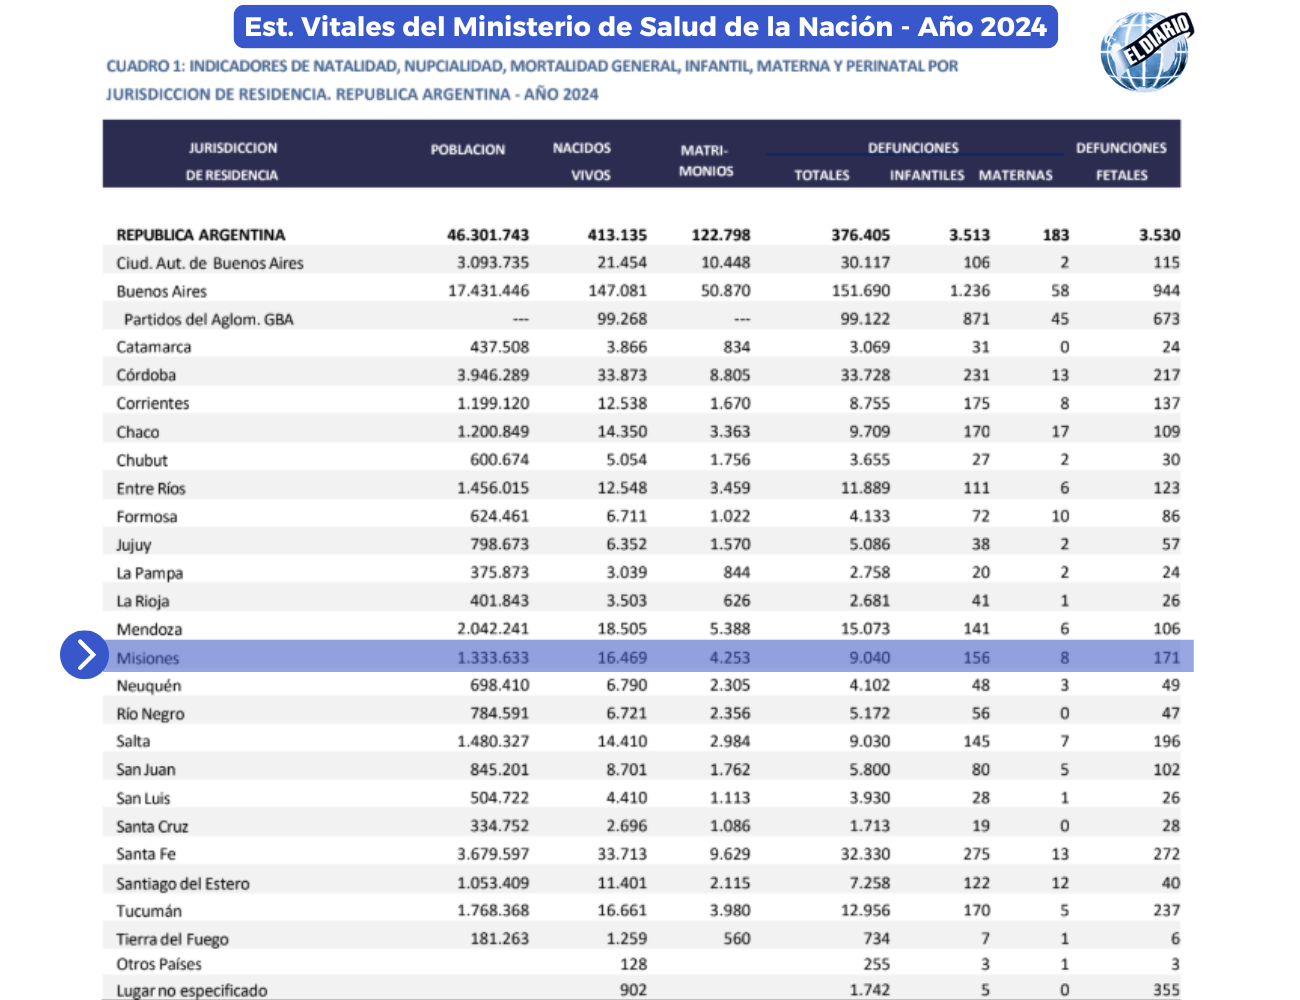Click the El Diario globe logo
Screen dimensions: 1300x1000
coord(1146,52)
